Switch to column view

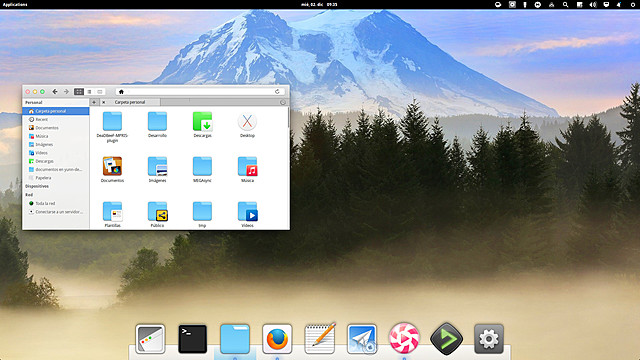(100, 92)
